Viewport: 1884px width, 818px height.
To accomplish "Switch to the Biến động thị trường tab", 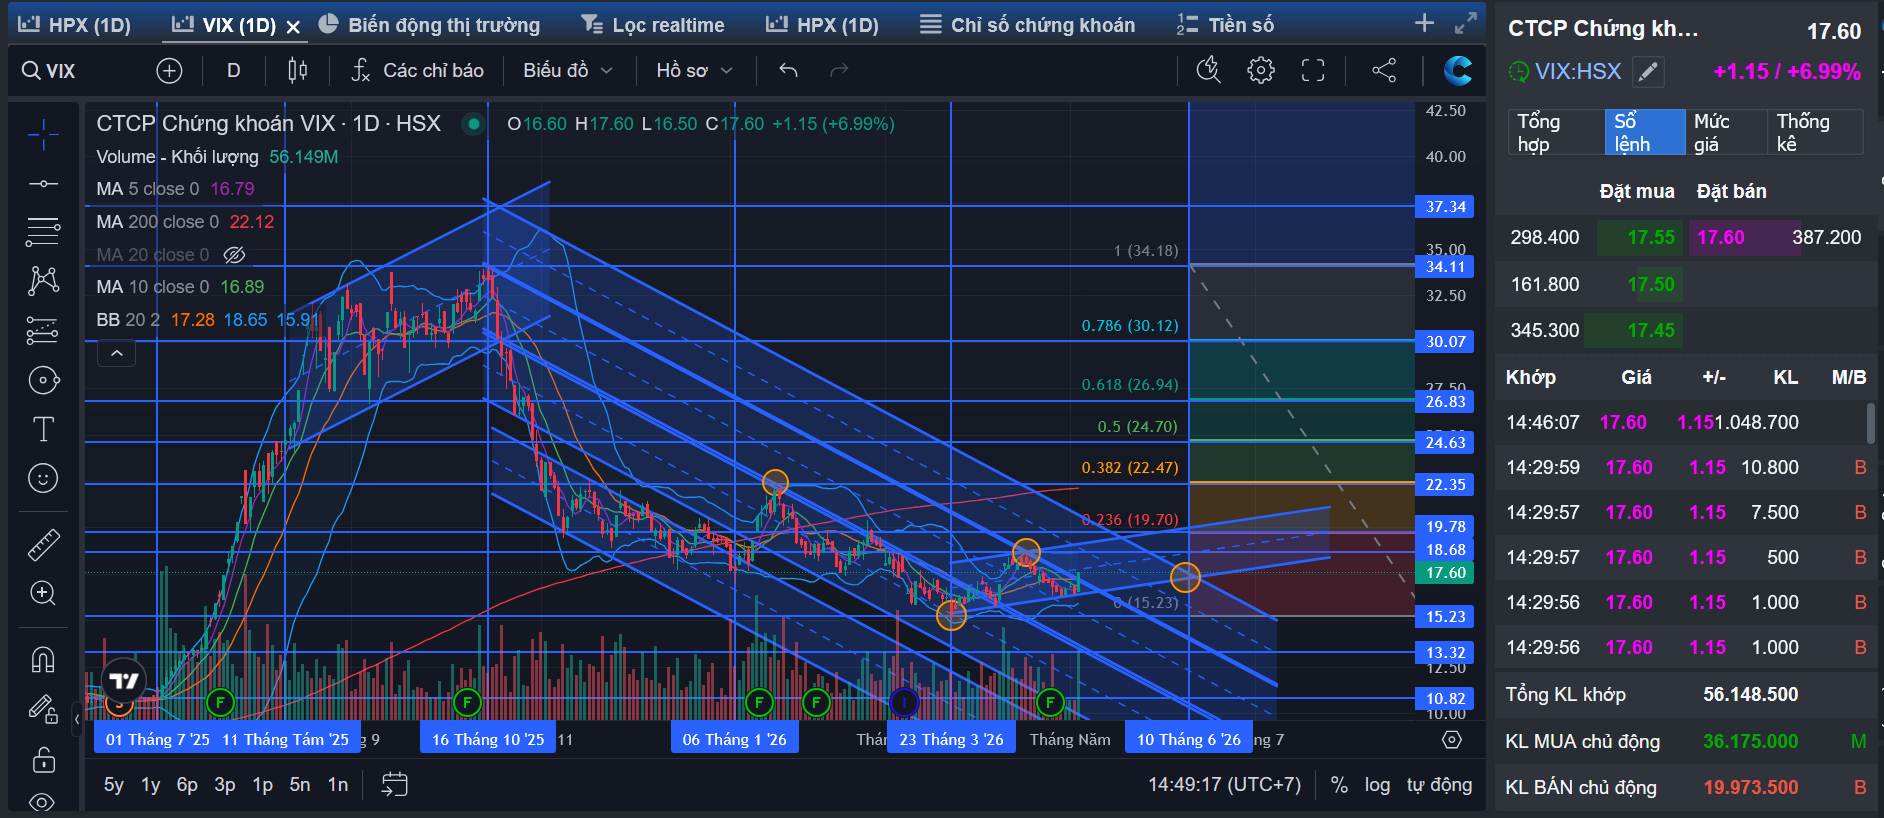I will pyautogui.click(x=429, y=25).
